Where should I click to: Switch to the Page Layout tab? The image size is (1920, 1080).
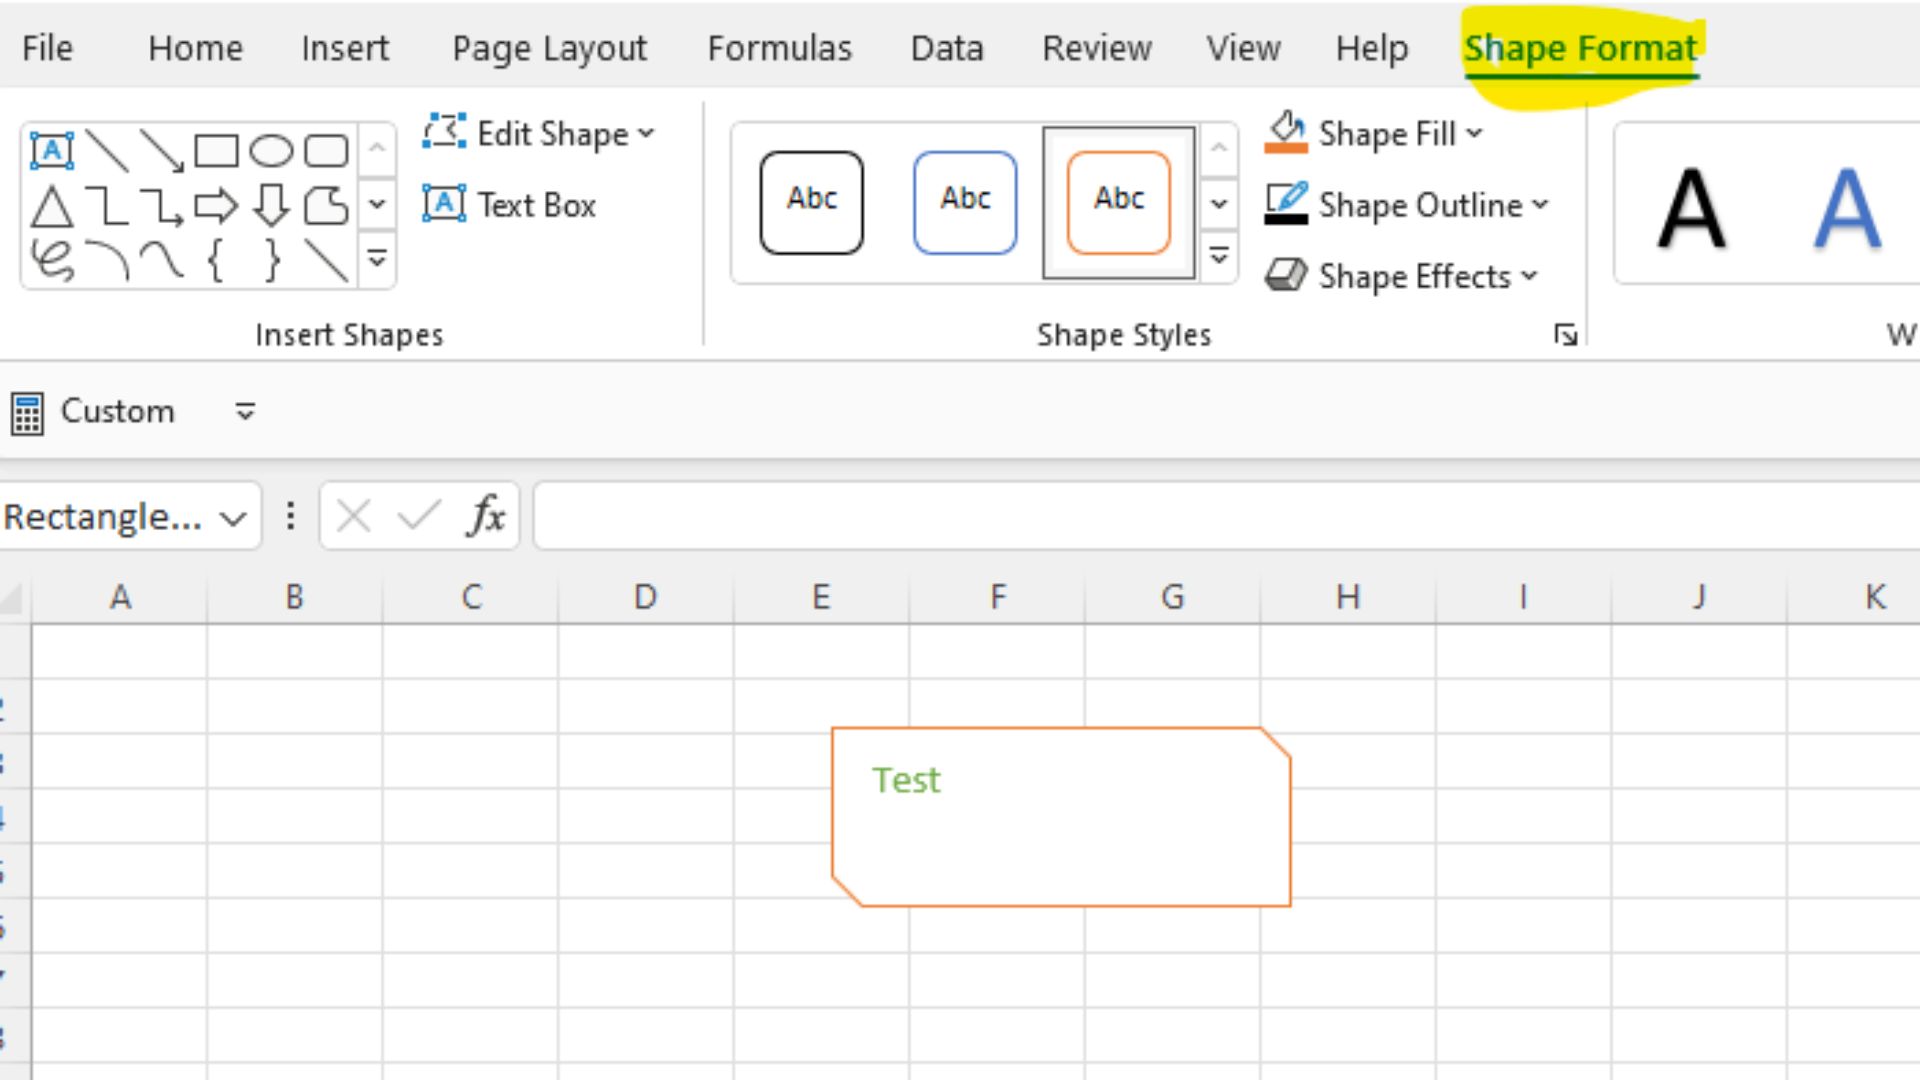549,48
